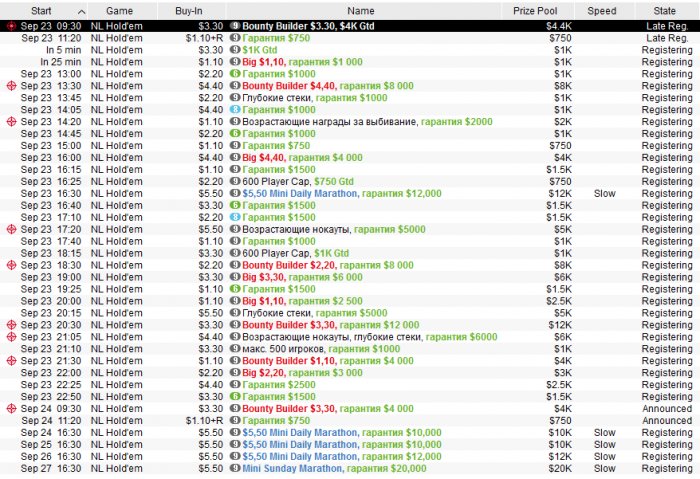The height and width of the screenshot is (479, 700).
Task: Click the 9-max icon on the Sep 24 11:20 row
Action: coord(235,421)
